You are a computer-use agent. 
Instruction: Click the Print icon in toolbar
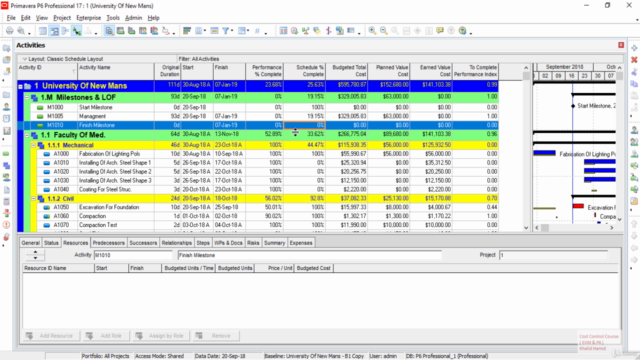click(9, 31)
